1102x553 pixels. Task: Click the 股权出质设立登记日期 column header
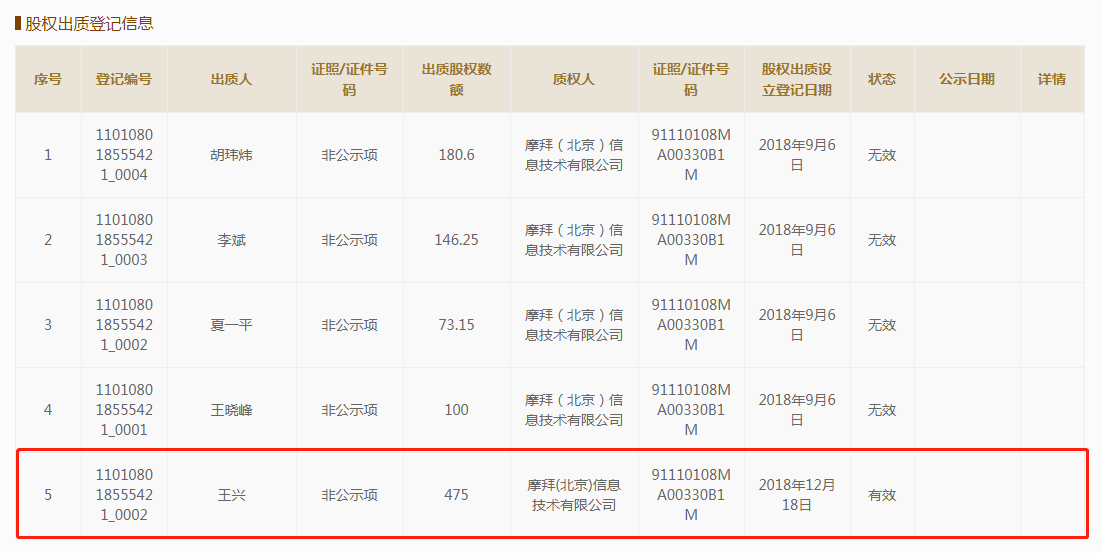[x=796, y=79]
